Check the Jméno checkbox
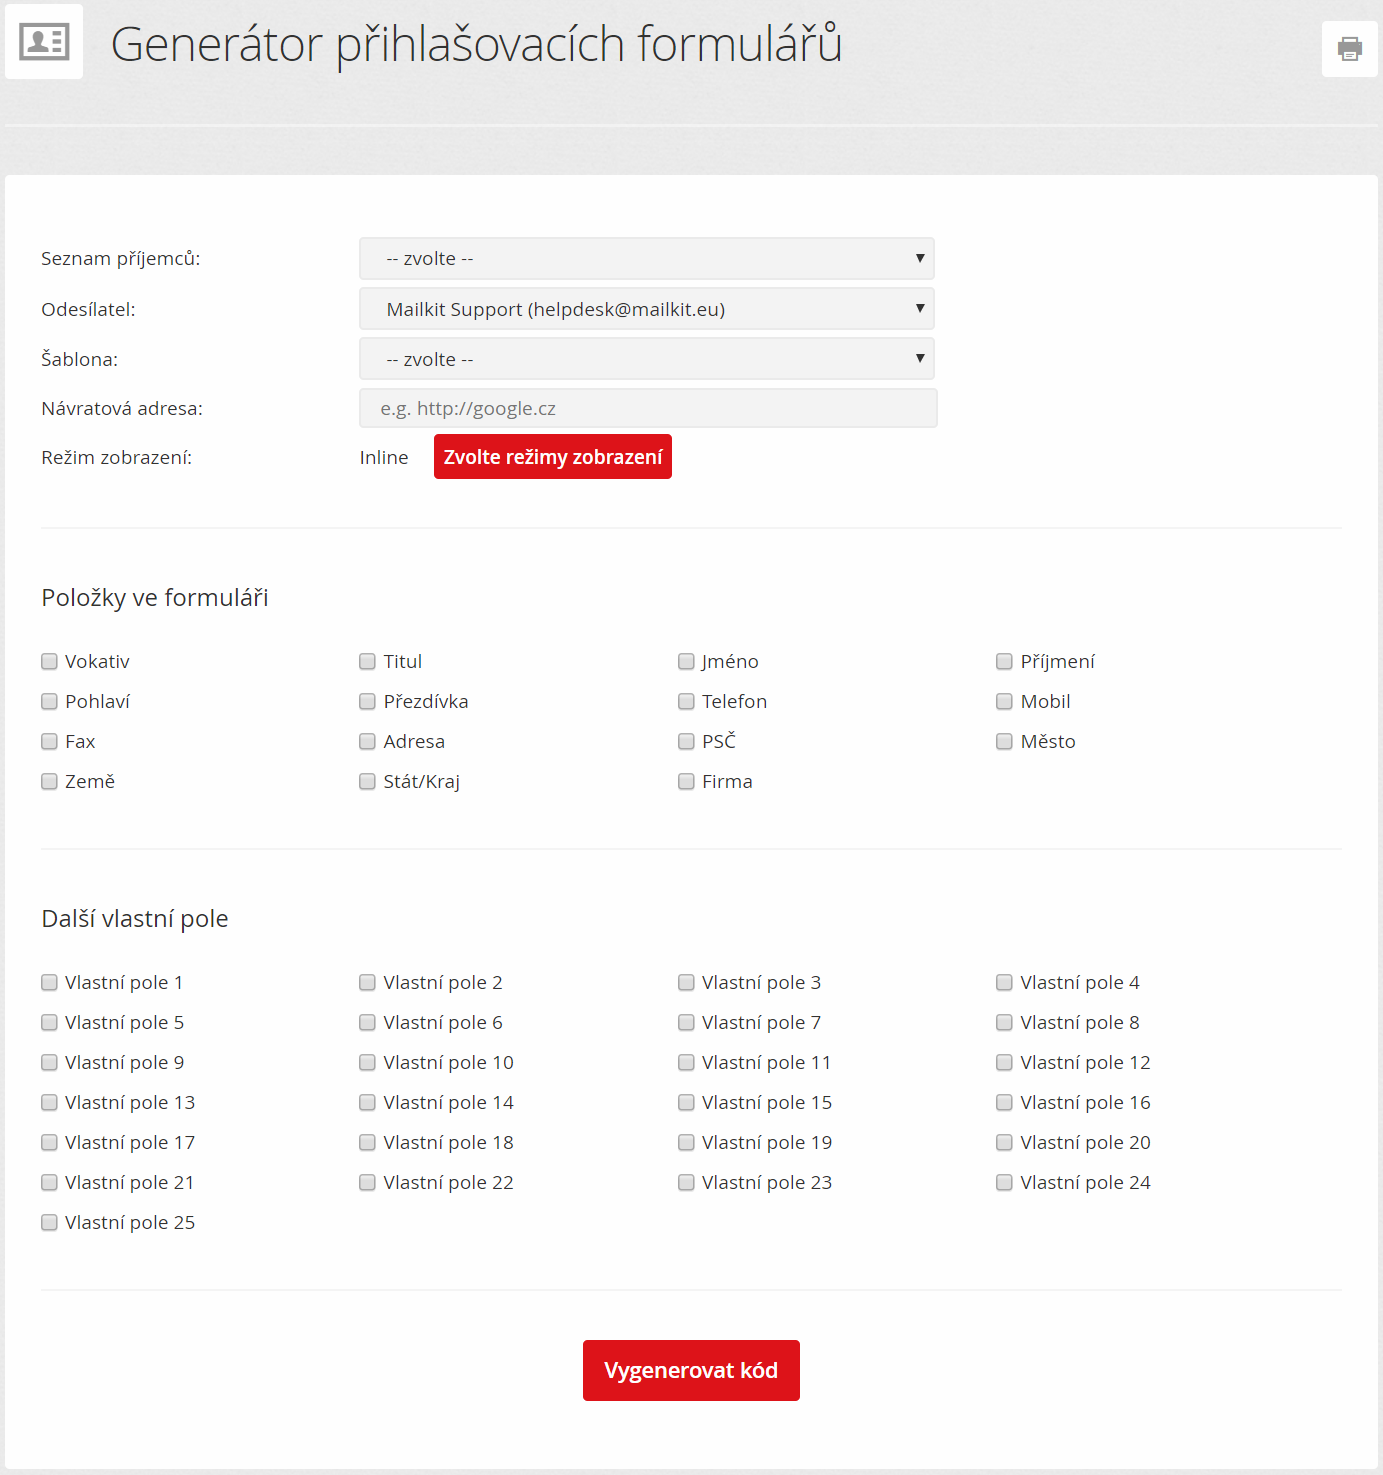This screenshot has height=1475, width=1383. point(686,661)
